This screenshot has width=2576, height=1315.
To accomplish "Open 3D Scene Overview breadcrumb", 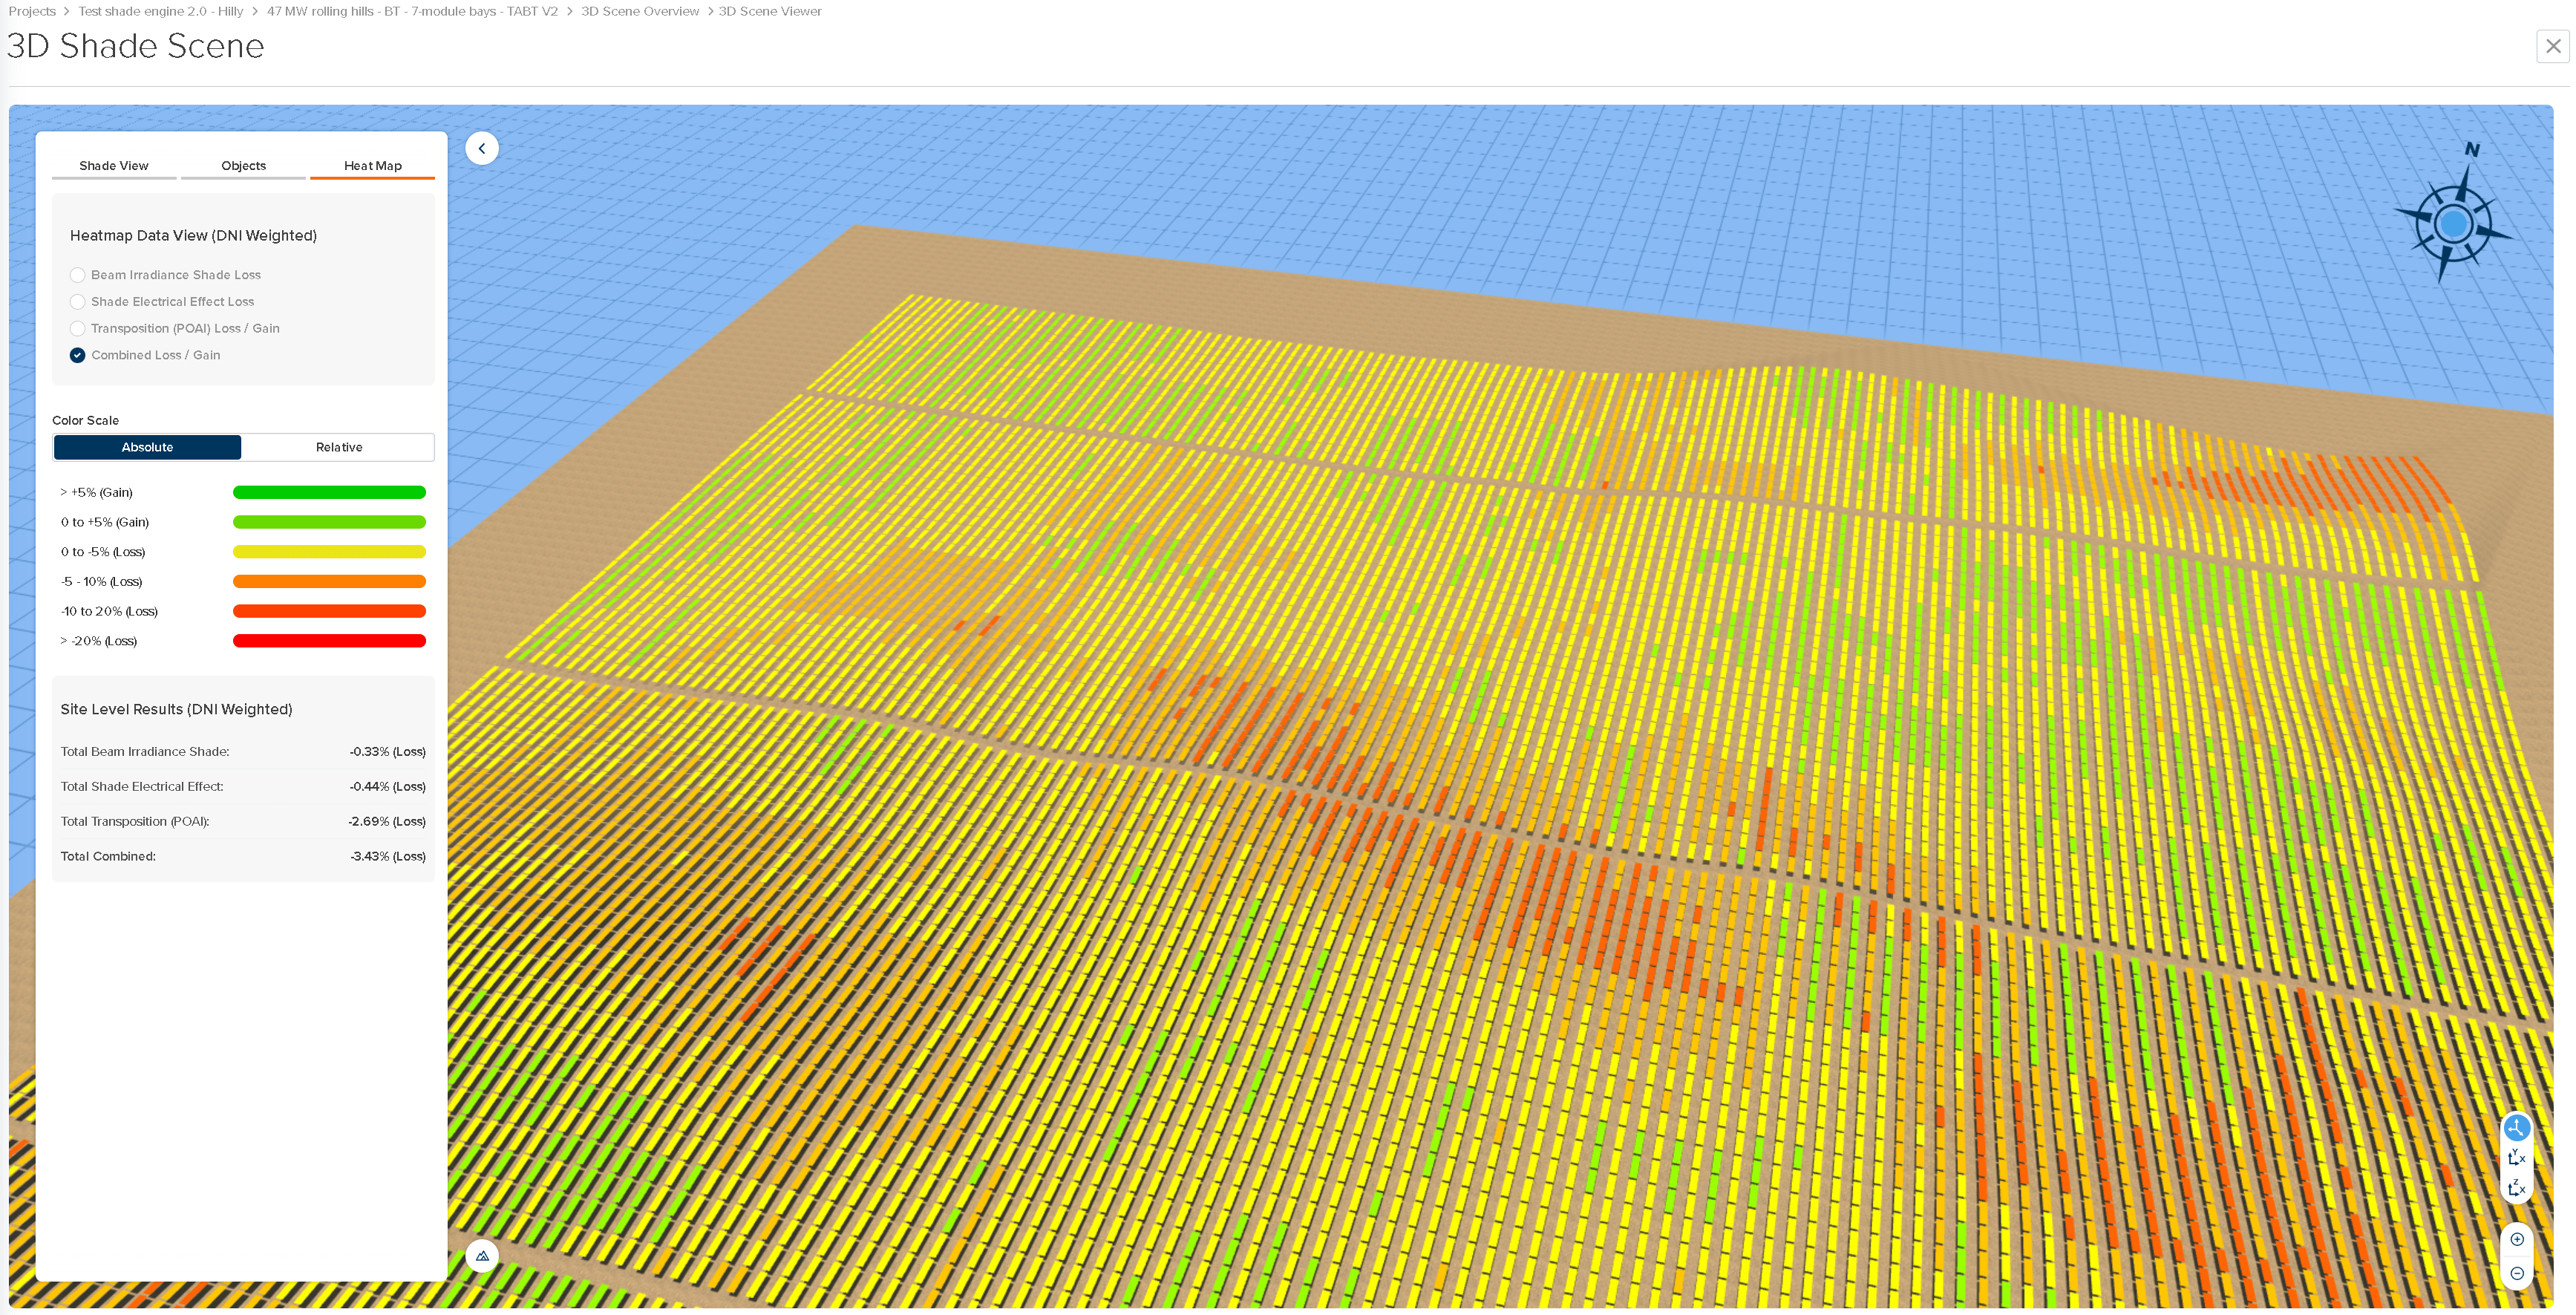I will pos(640,11).
